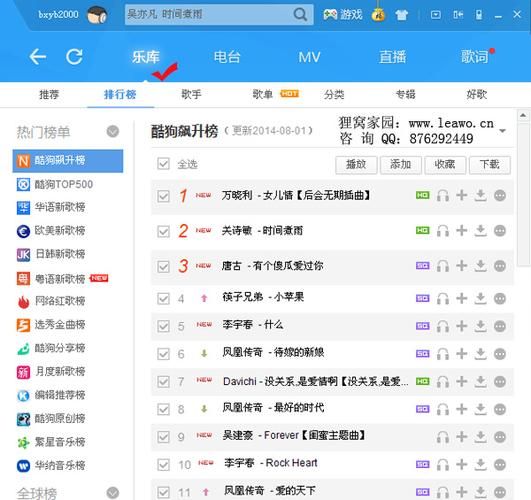Open the mini mode icon in title bar

coord(458,15)
